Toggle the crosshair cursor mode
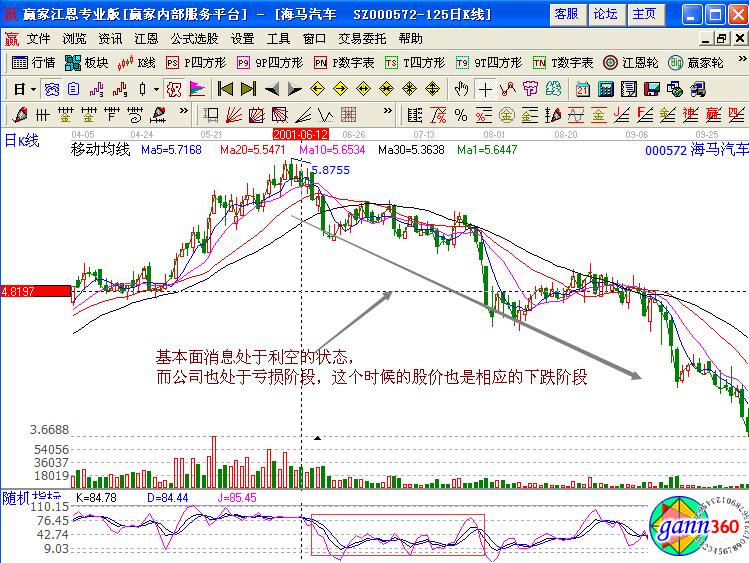 tap(485, 88)
